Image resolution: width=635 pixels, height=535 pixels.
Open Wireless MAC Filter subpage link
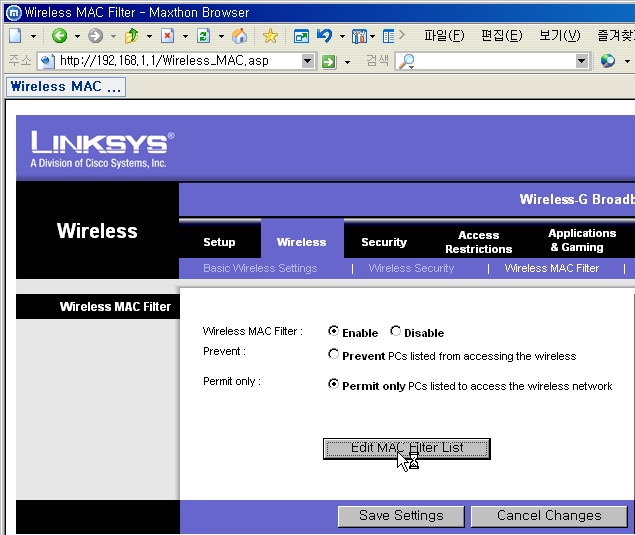pyautogui.click(x=552, y=268)
